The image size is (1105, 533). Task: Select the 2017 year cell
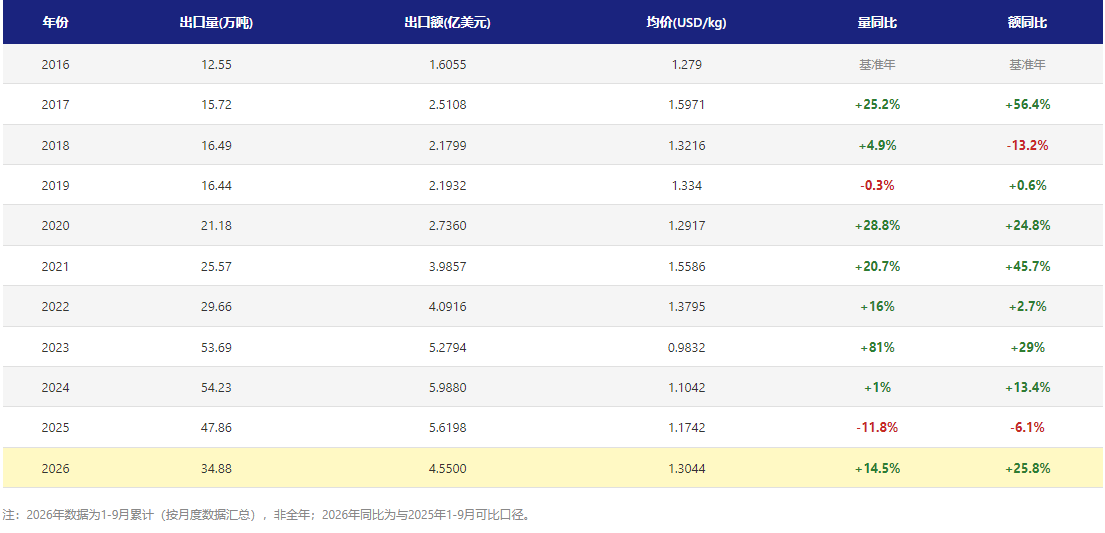[56, 104]
